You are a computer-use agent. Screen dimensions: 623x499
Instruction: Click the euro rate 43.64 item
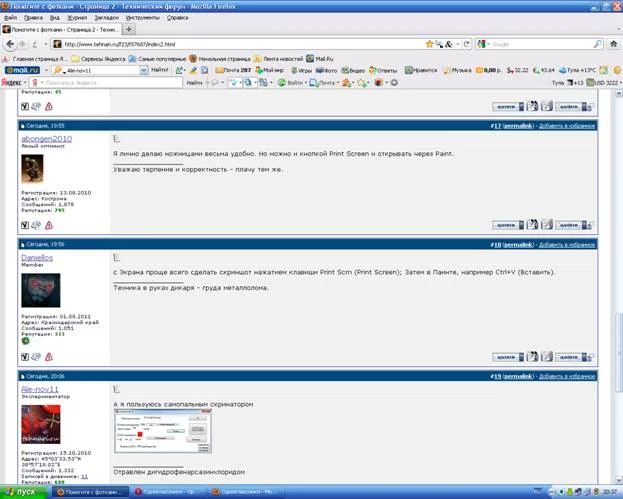pos(544,70)
